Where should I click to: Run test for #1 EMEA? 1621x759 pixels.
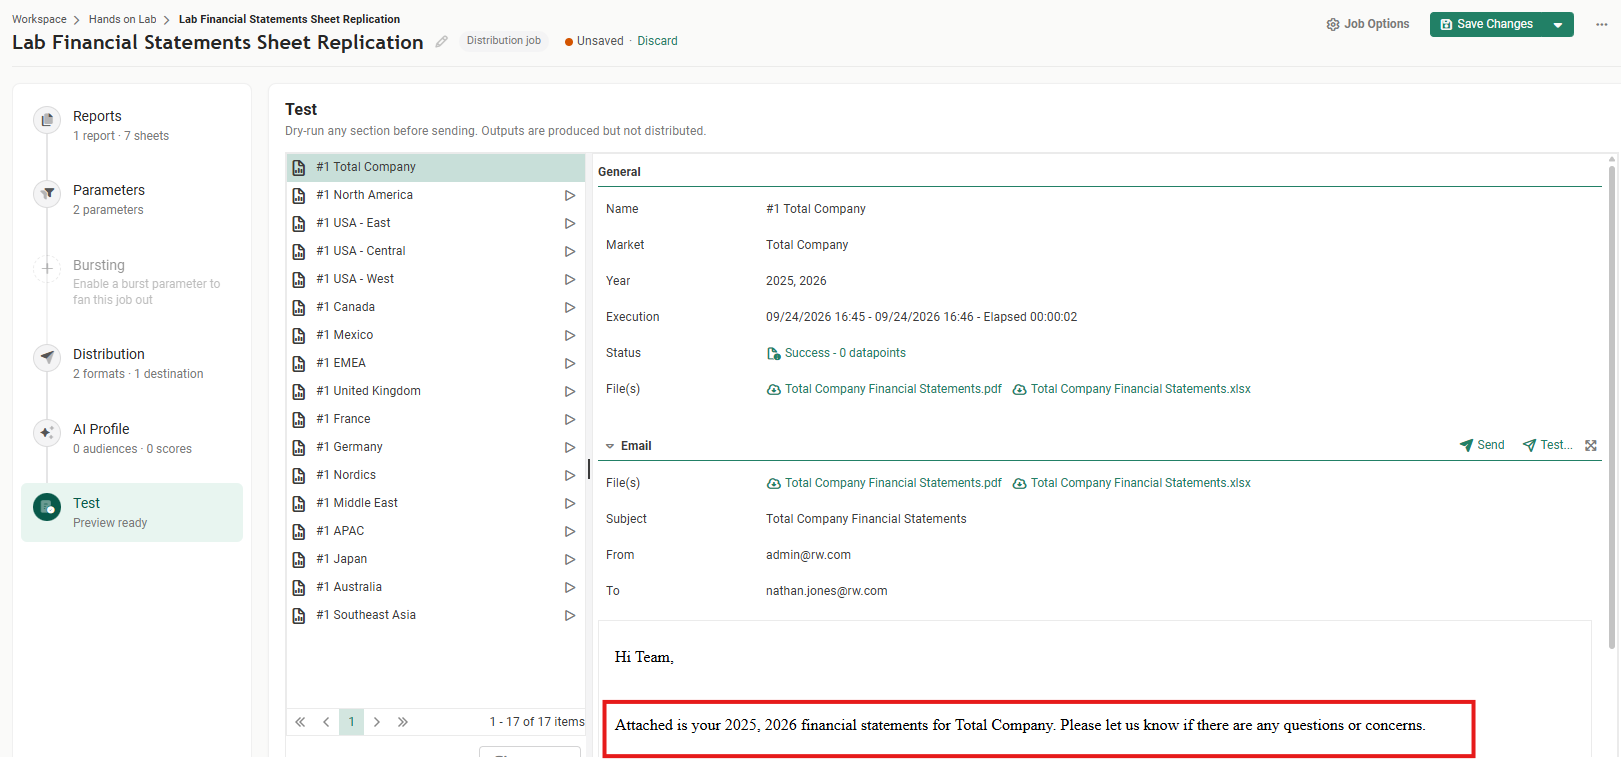pos(570,363)
